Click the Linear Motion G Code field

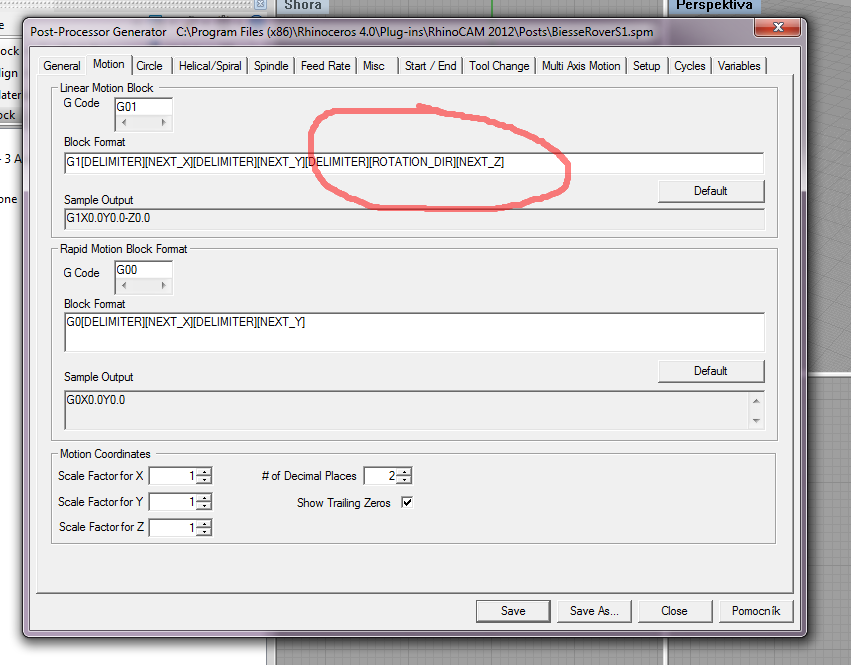coord(143,106)
